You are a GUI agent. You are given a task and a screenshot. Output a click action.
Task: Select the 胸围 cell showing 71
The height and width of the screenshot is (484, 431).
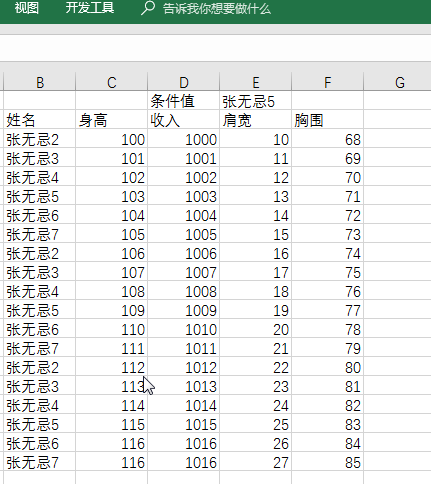(x=328, y=196)
